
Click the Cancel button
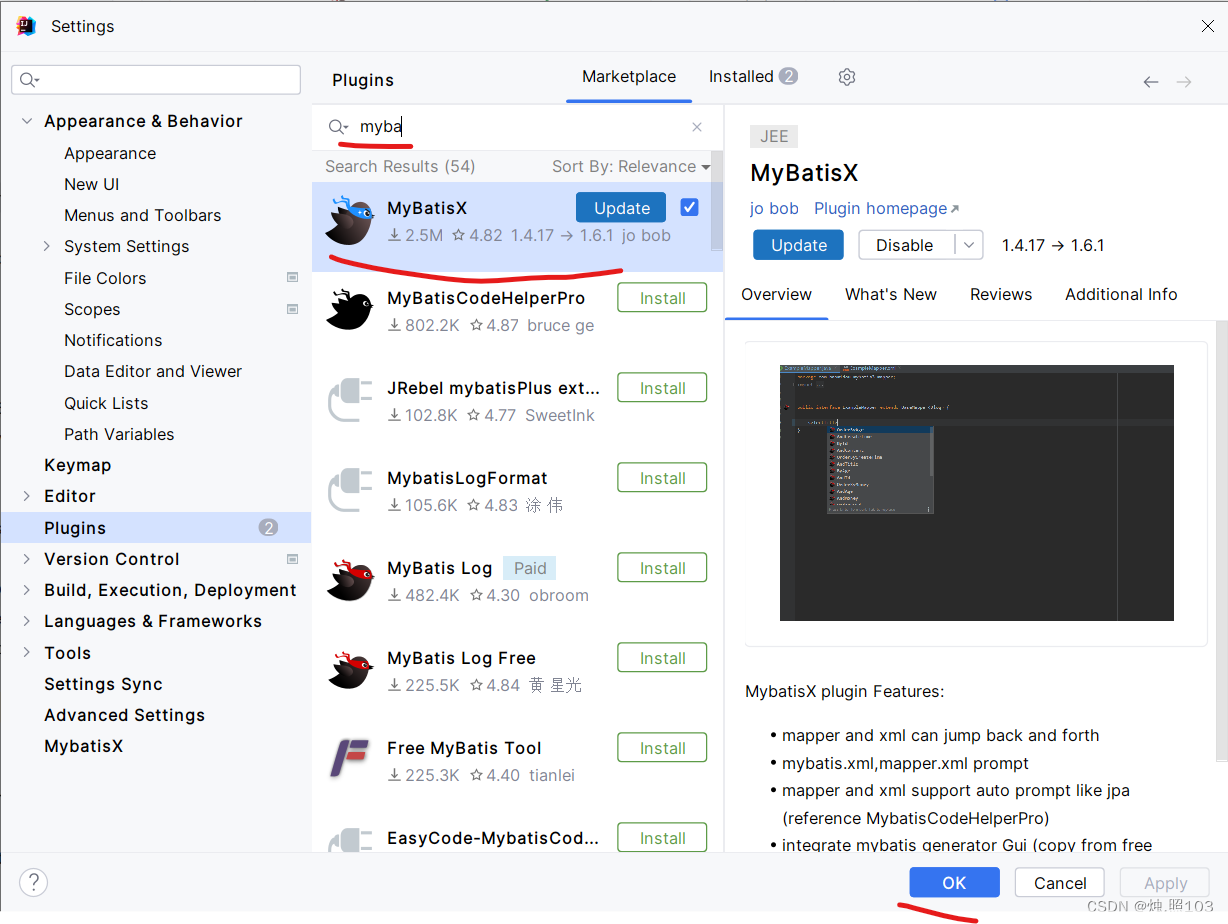tap(1060, 882)
